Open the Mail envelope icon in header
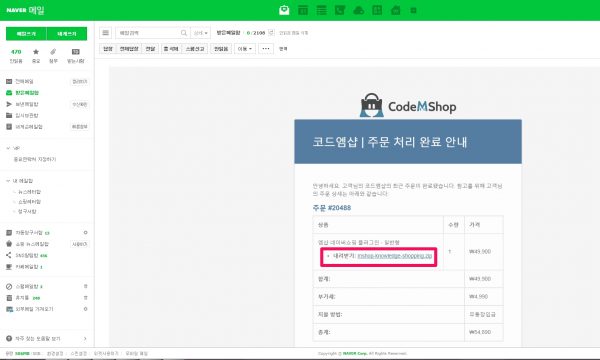Screen dimensions: 600x360 pyautogui.click(x=284, y=10)
